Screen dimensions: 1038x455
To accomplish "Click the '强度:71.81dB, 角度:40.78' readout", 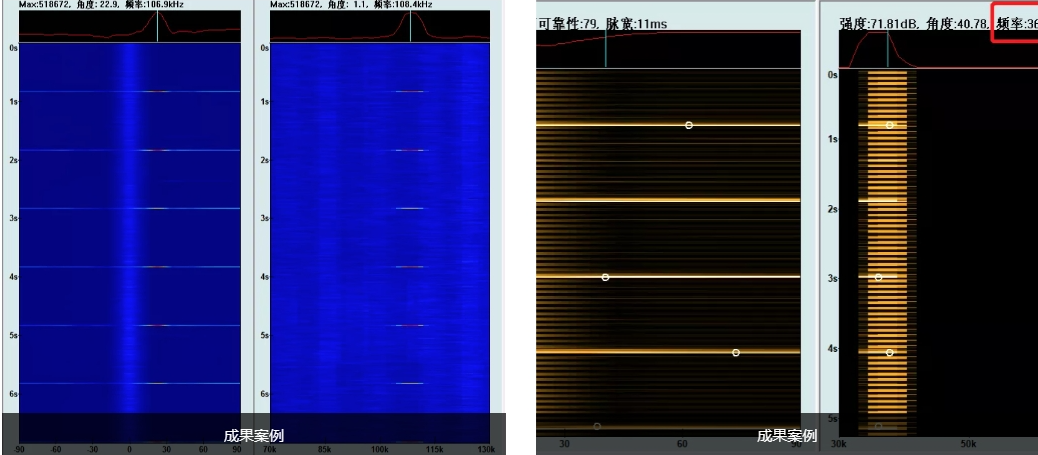I will pos(914,25).
